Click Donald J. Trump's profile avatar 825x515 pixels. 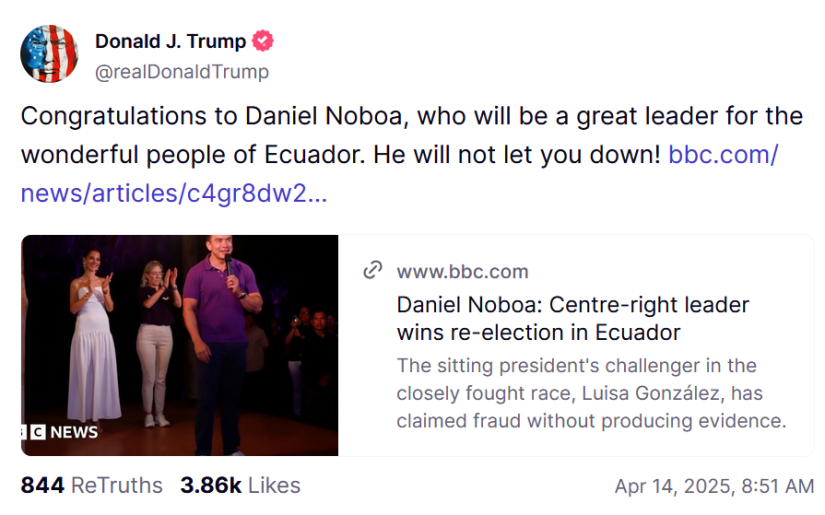point(49,54)
